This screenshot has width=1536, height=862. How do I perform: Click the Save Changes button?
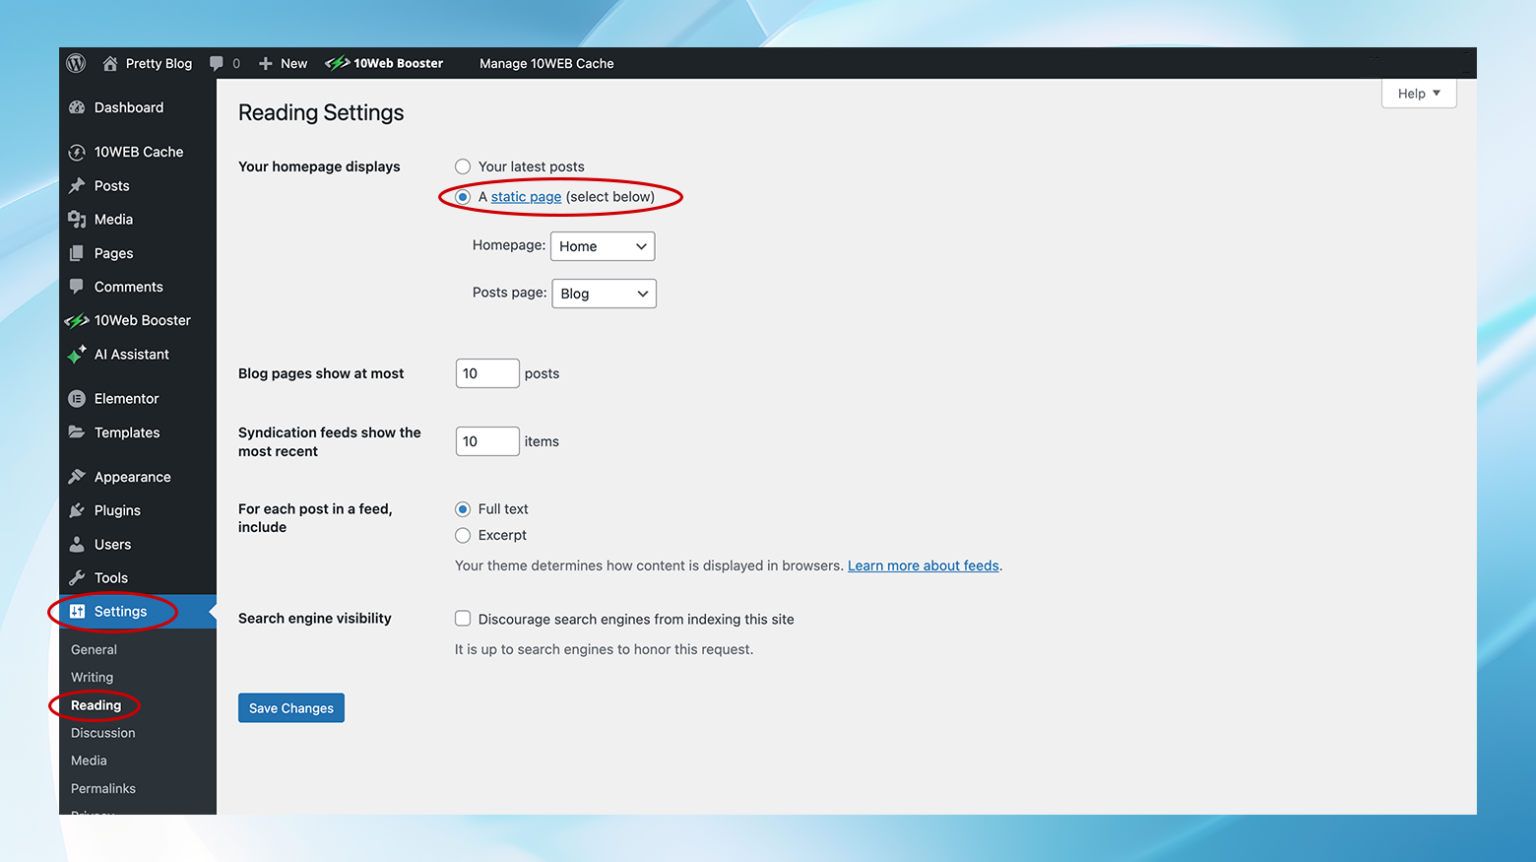pos(291,707)
